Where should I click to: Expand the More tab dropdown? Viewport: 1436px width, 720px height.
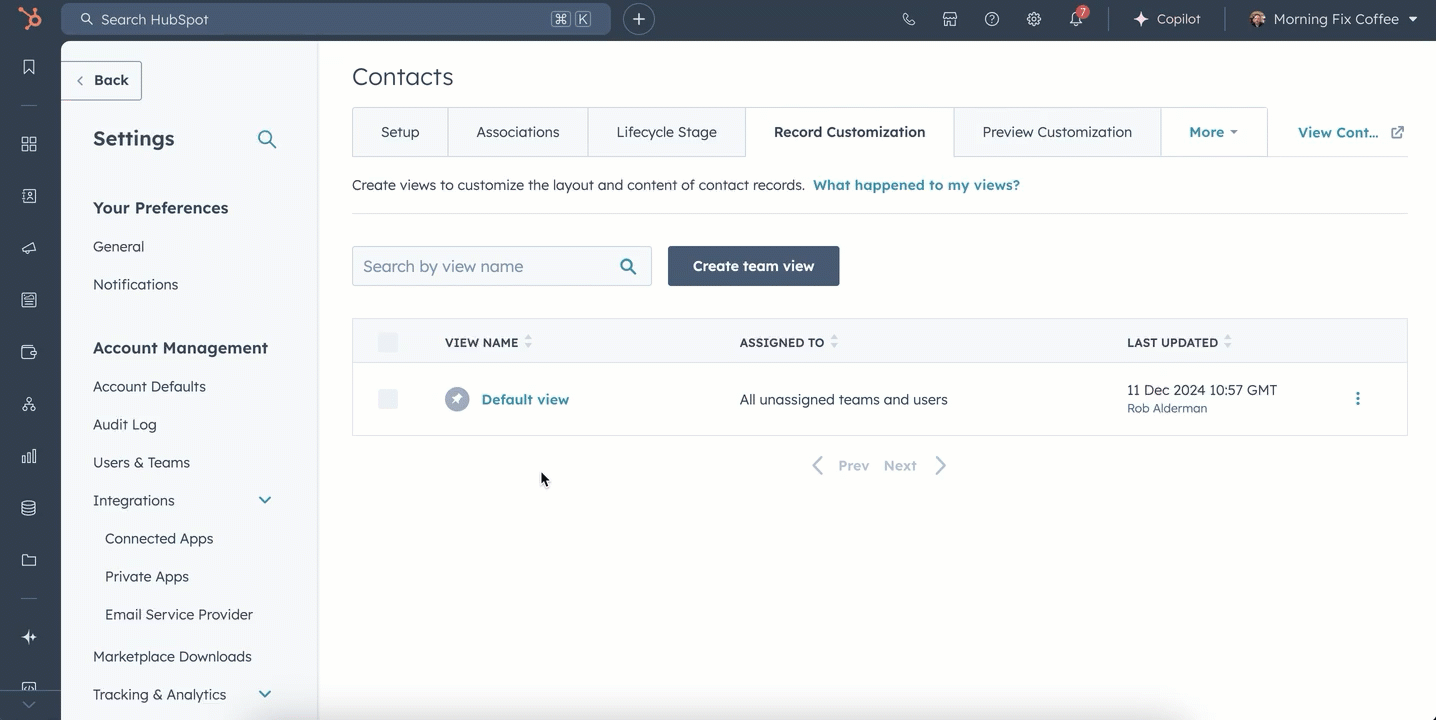point(1213,132)
